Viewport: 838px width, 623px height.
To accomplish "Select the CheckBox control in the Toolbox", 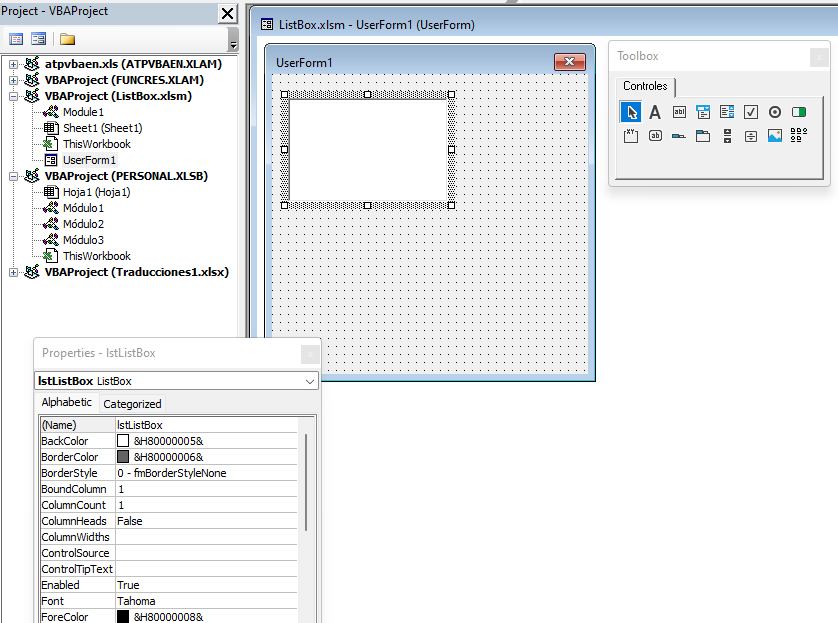I will [751, 112].
